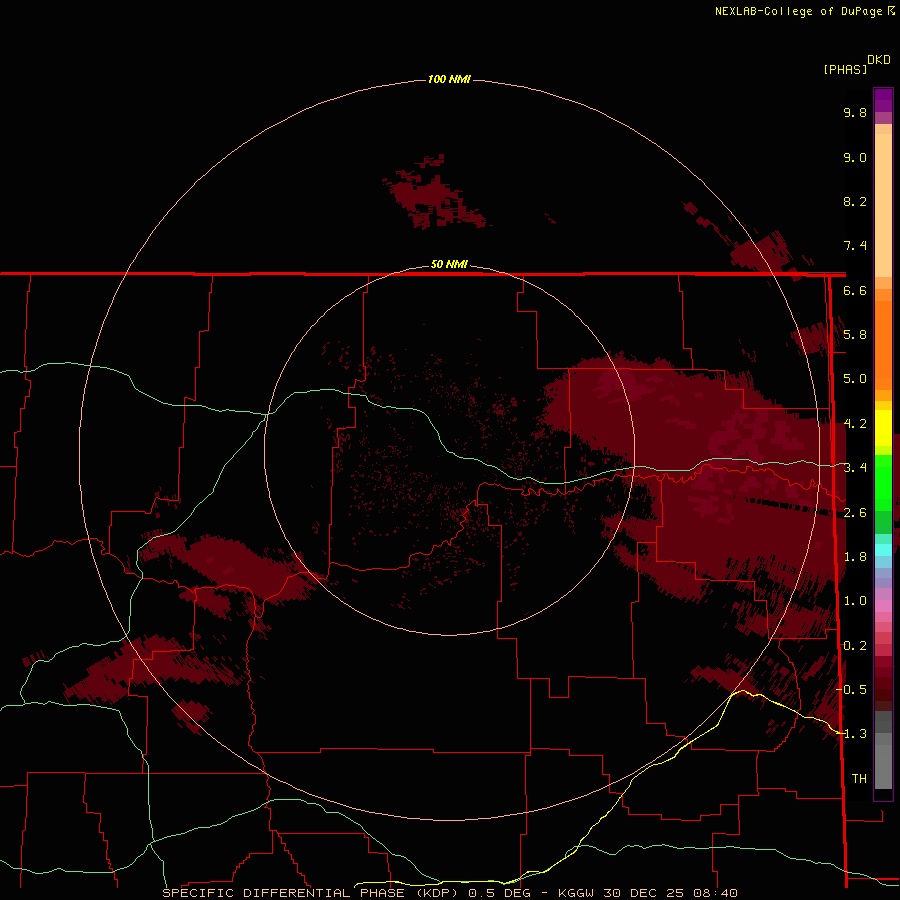900x900 pixels.
Task: Click the purple segment of the color bar
Action: 883,100
